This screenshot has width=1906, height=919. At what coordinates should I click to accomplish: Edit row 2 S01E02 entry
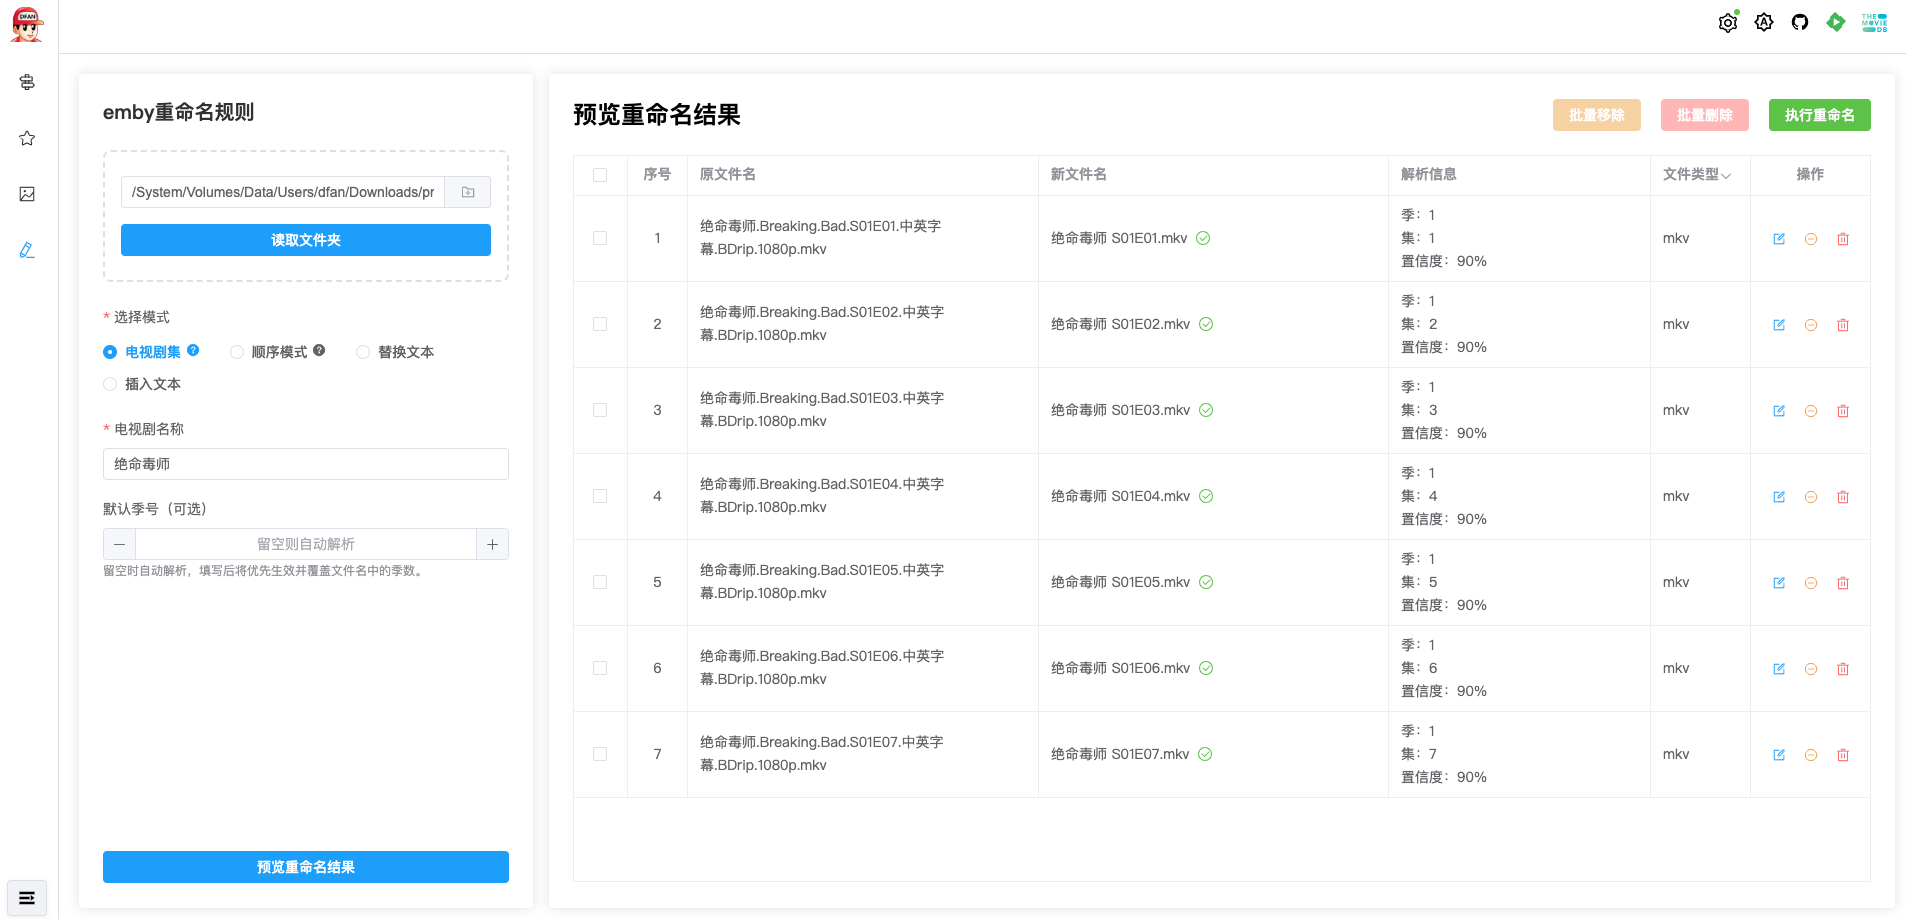coord(1779,325)
